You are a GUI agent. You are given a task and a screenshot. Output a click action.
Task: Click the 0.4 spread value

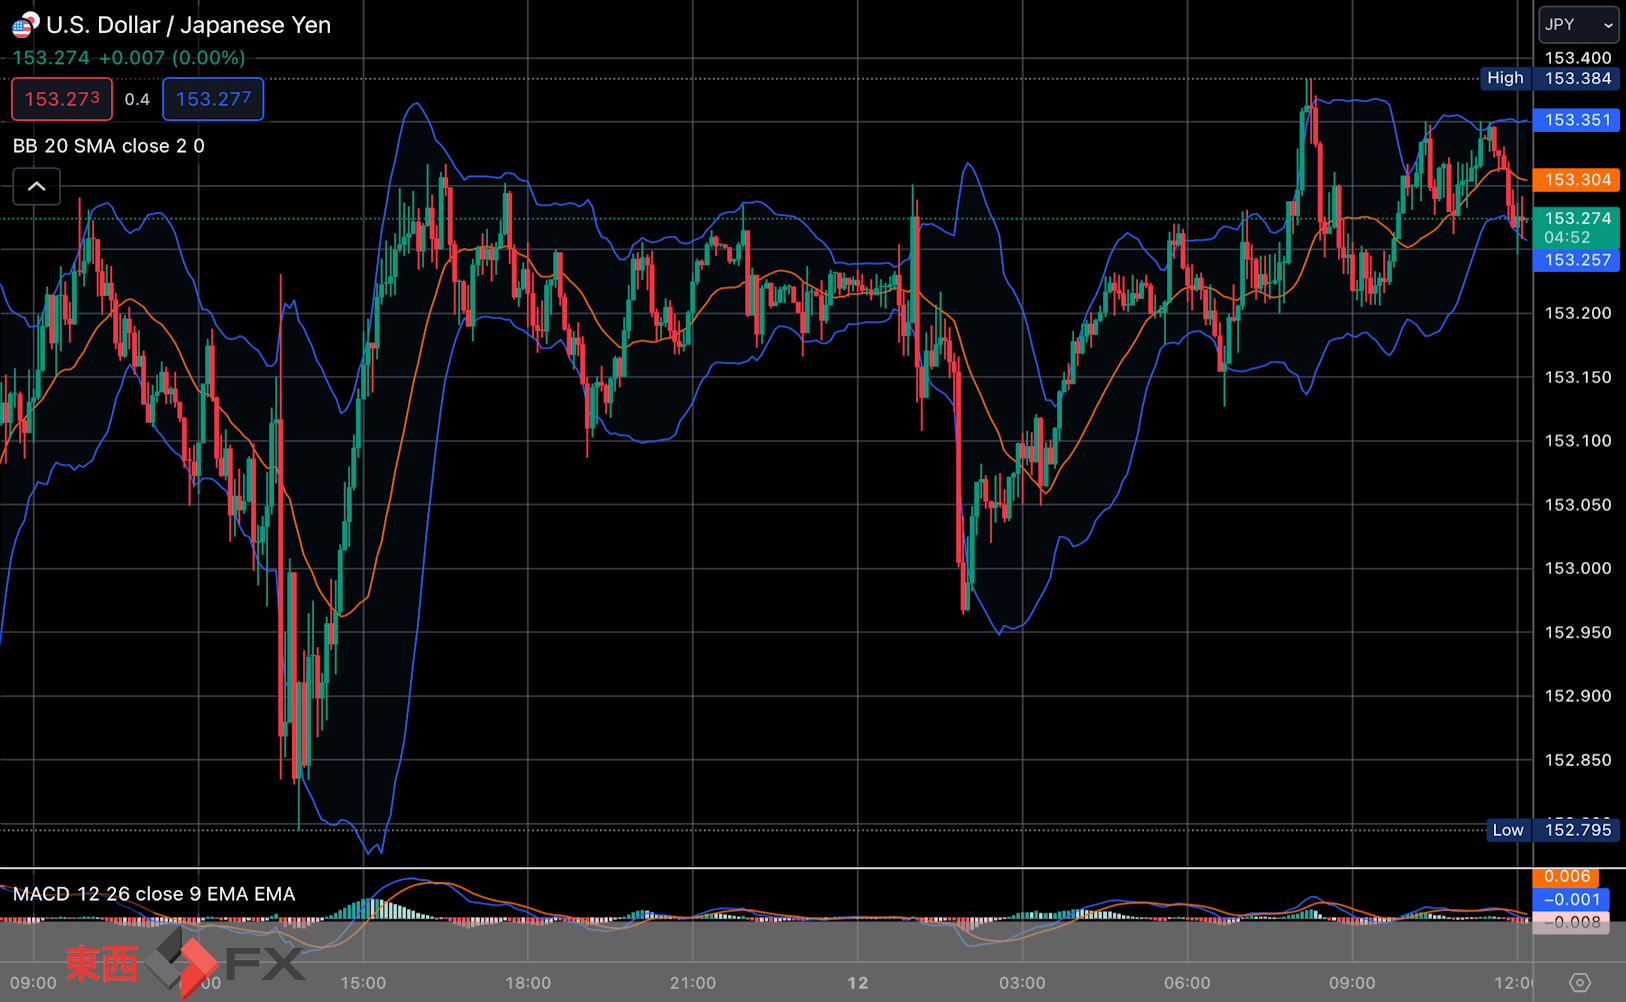tap(137, 99)
